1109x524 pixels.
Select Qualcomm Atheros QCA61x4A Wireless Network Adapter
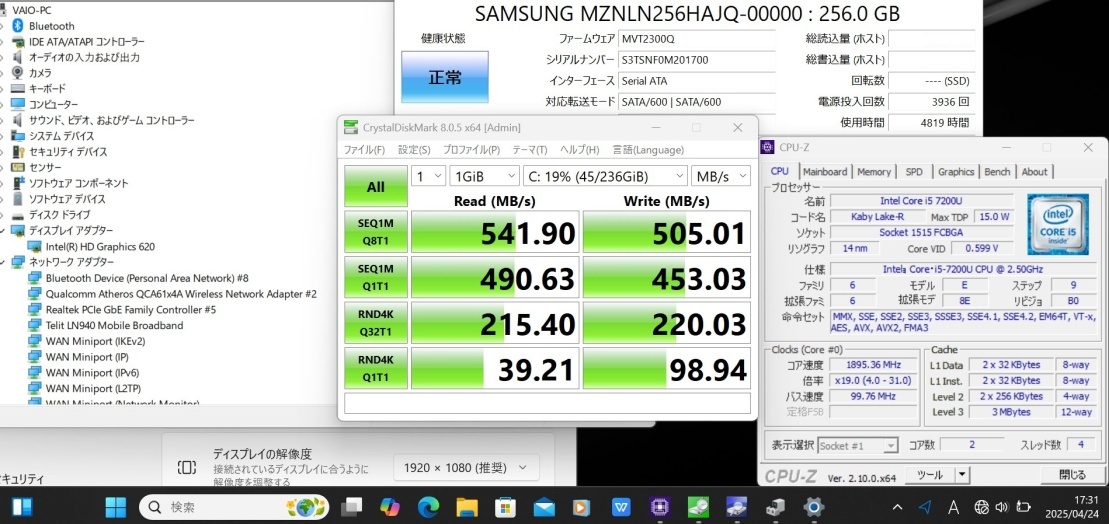181,294
